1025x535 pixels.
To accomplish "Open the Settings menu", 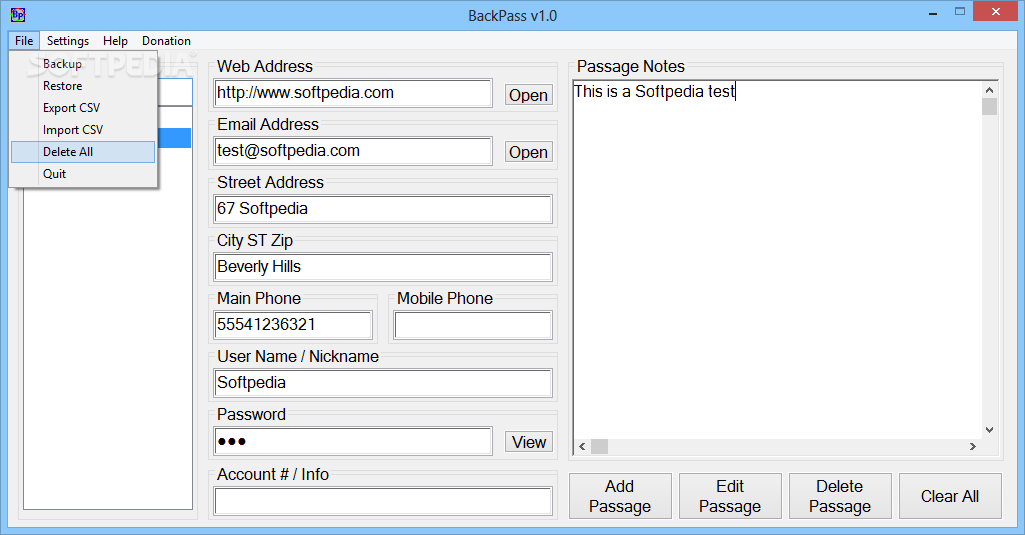I will [68, 41].
